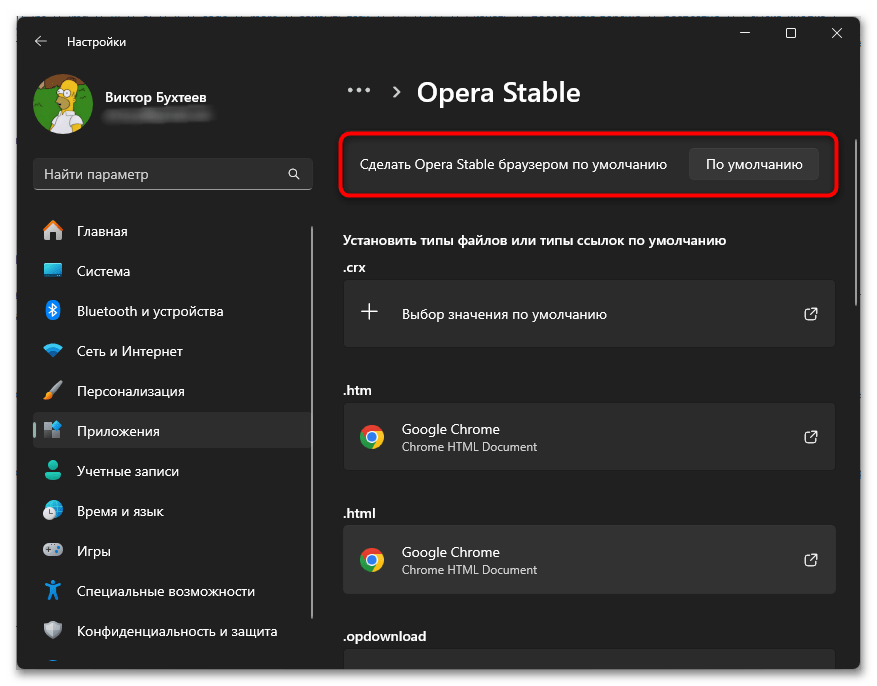
Task: Open Конфиденциальность и защита section
Action: click(172, 631)
